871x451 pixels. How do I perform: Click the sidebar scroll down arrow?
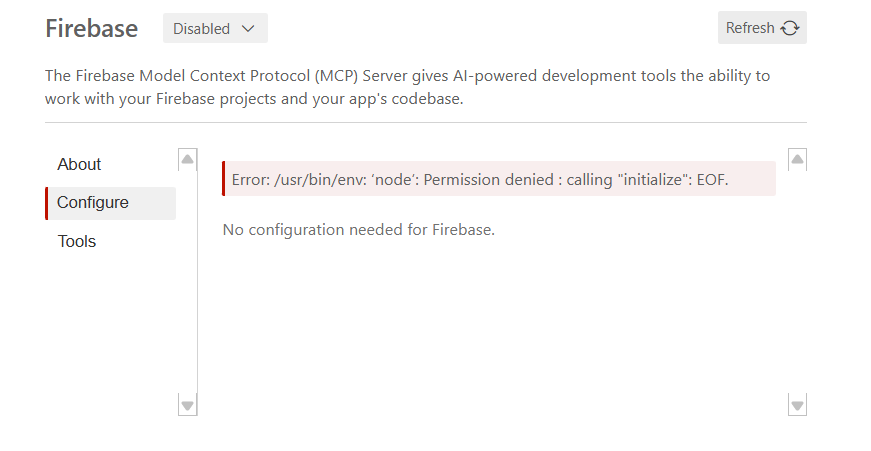coord(187,404)
